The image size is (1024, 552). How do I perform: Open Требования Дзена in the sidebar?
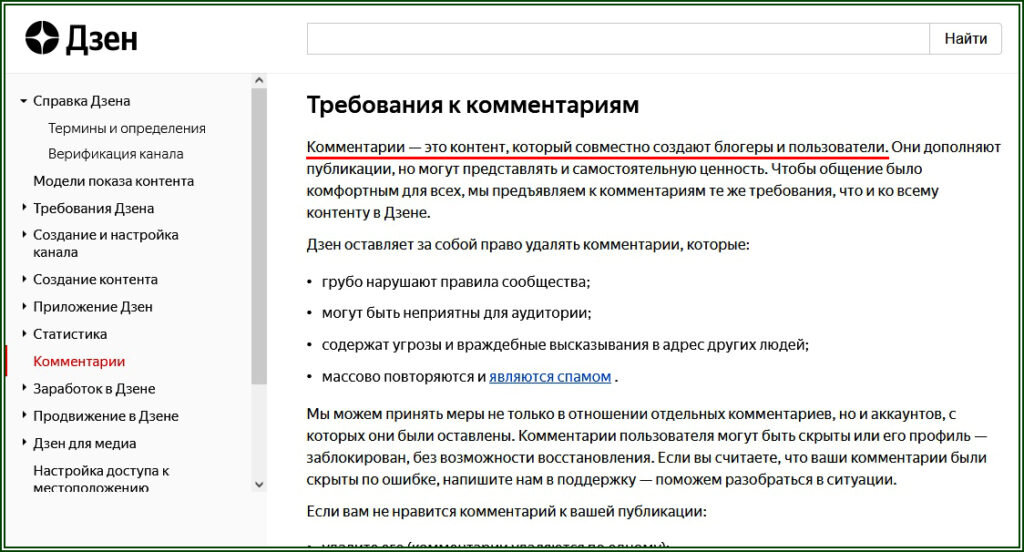[93, 208]
